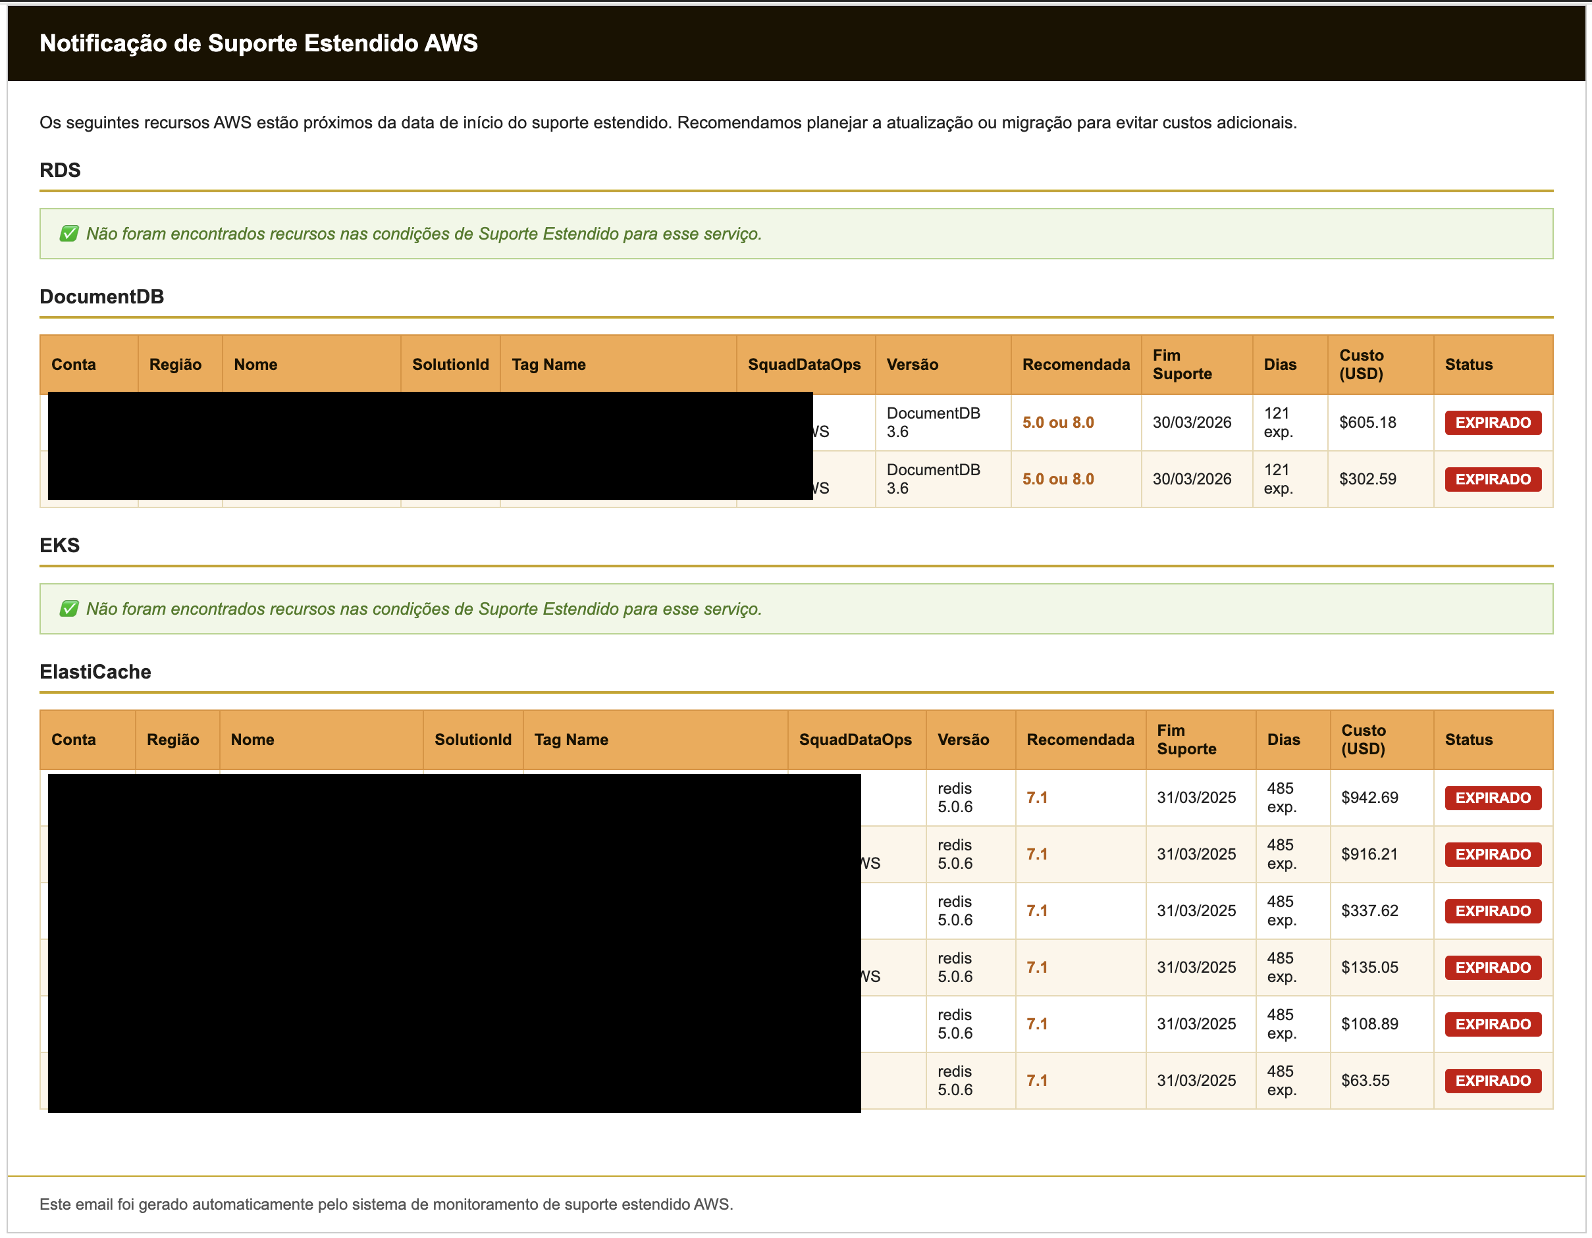This screenshot has height=1238, width=1592.
Task: Click the email title 'Notificação de Suporte Estendido AWS'
Action: [x=259, y=43]
